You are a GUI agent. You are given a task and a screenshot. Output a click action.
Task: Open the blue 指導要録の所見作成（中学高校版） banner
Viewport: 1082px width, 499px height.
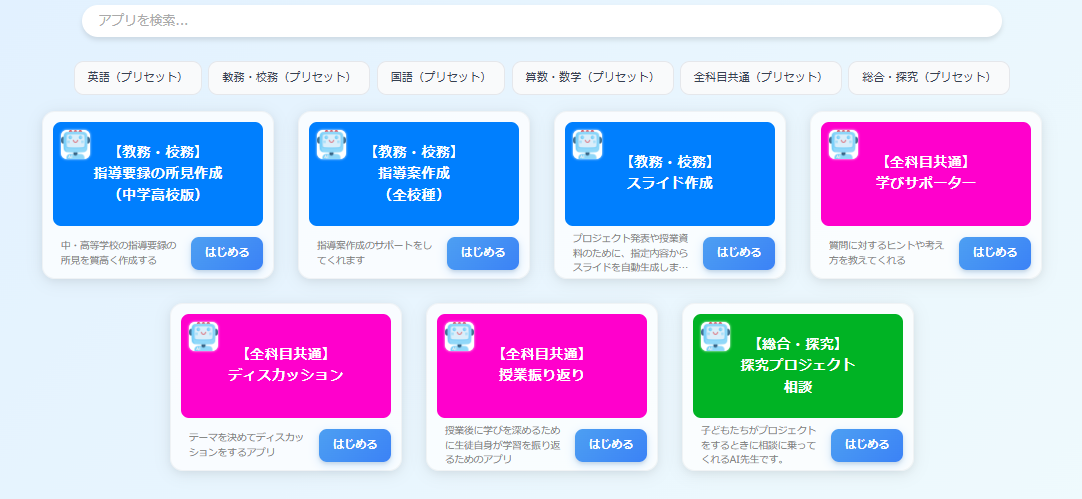point(158,174)
